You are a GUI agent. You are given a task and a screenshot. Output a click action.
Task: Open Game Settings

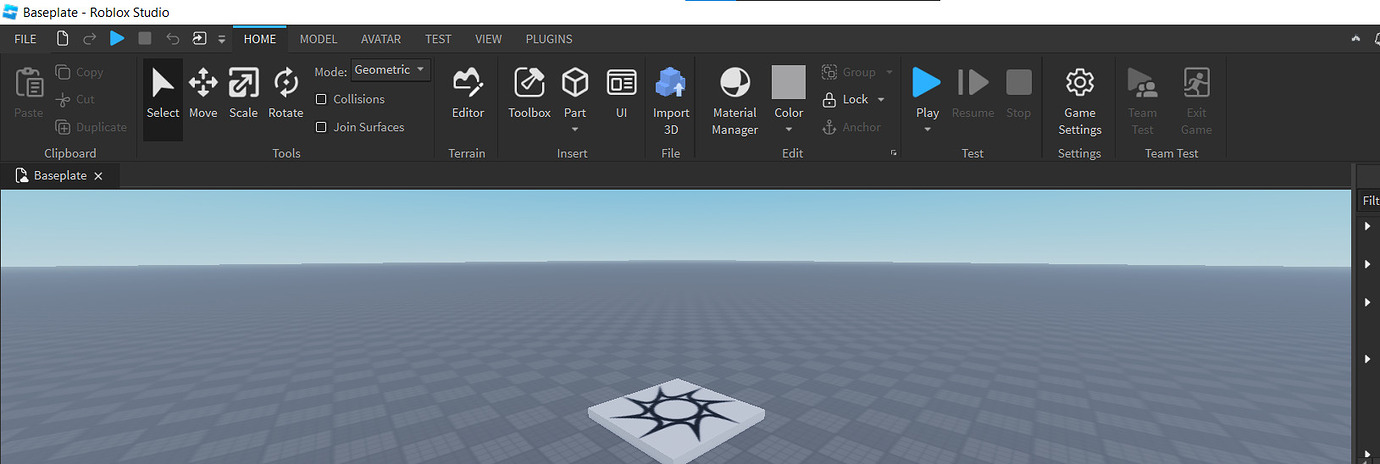tap(1080, 100)
